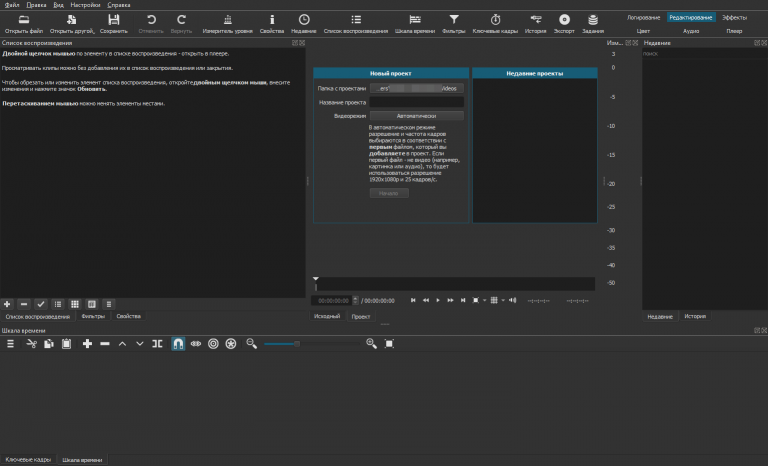768x466 pixels.
Task: Switch to Логирование layout
Action: (x=643, y=18)
